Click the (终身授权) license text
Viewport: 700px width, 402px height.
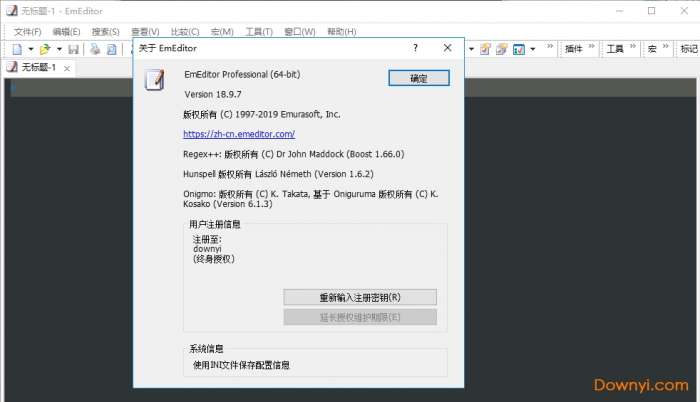[214, 259]
